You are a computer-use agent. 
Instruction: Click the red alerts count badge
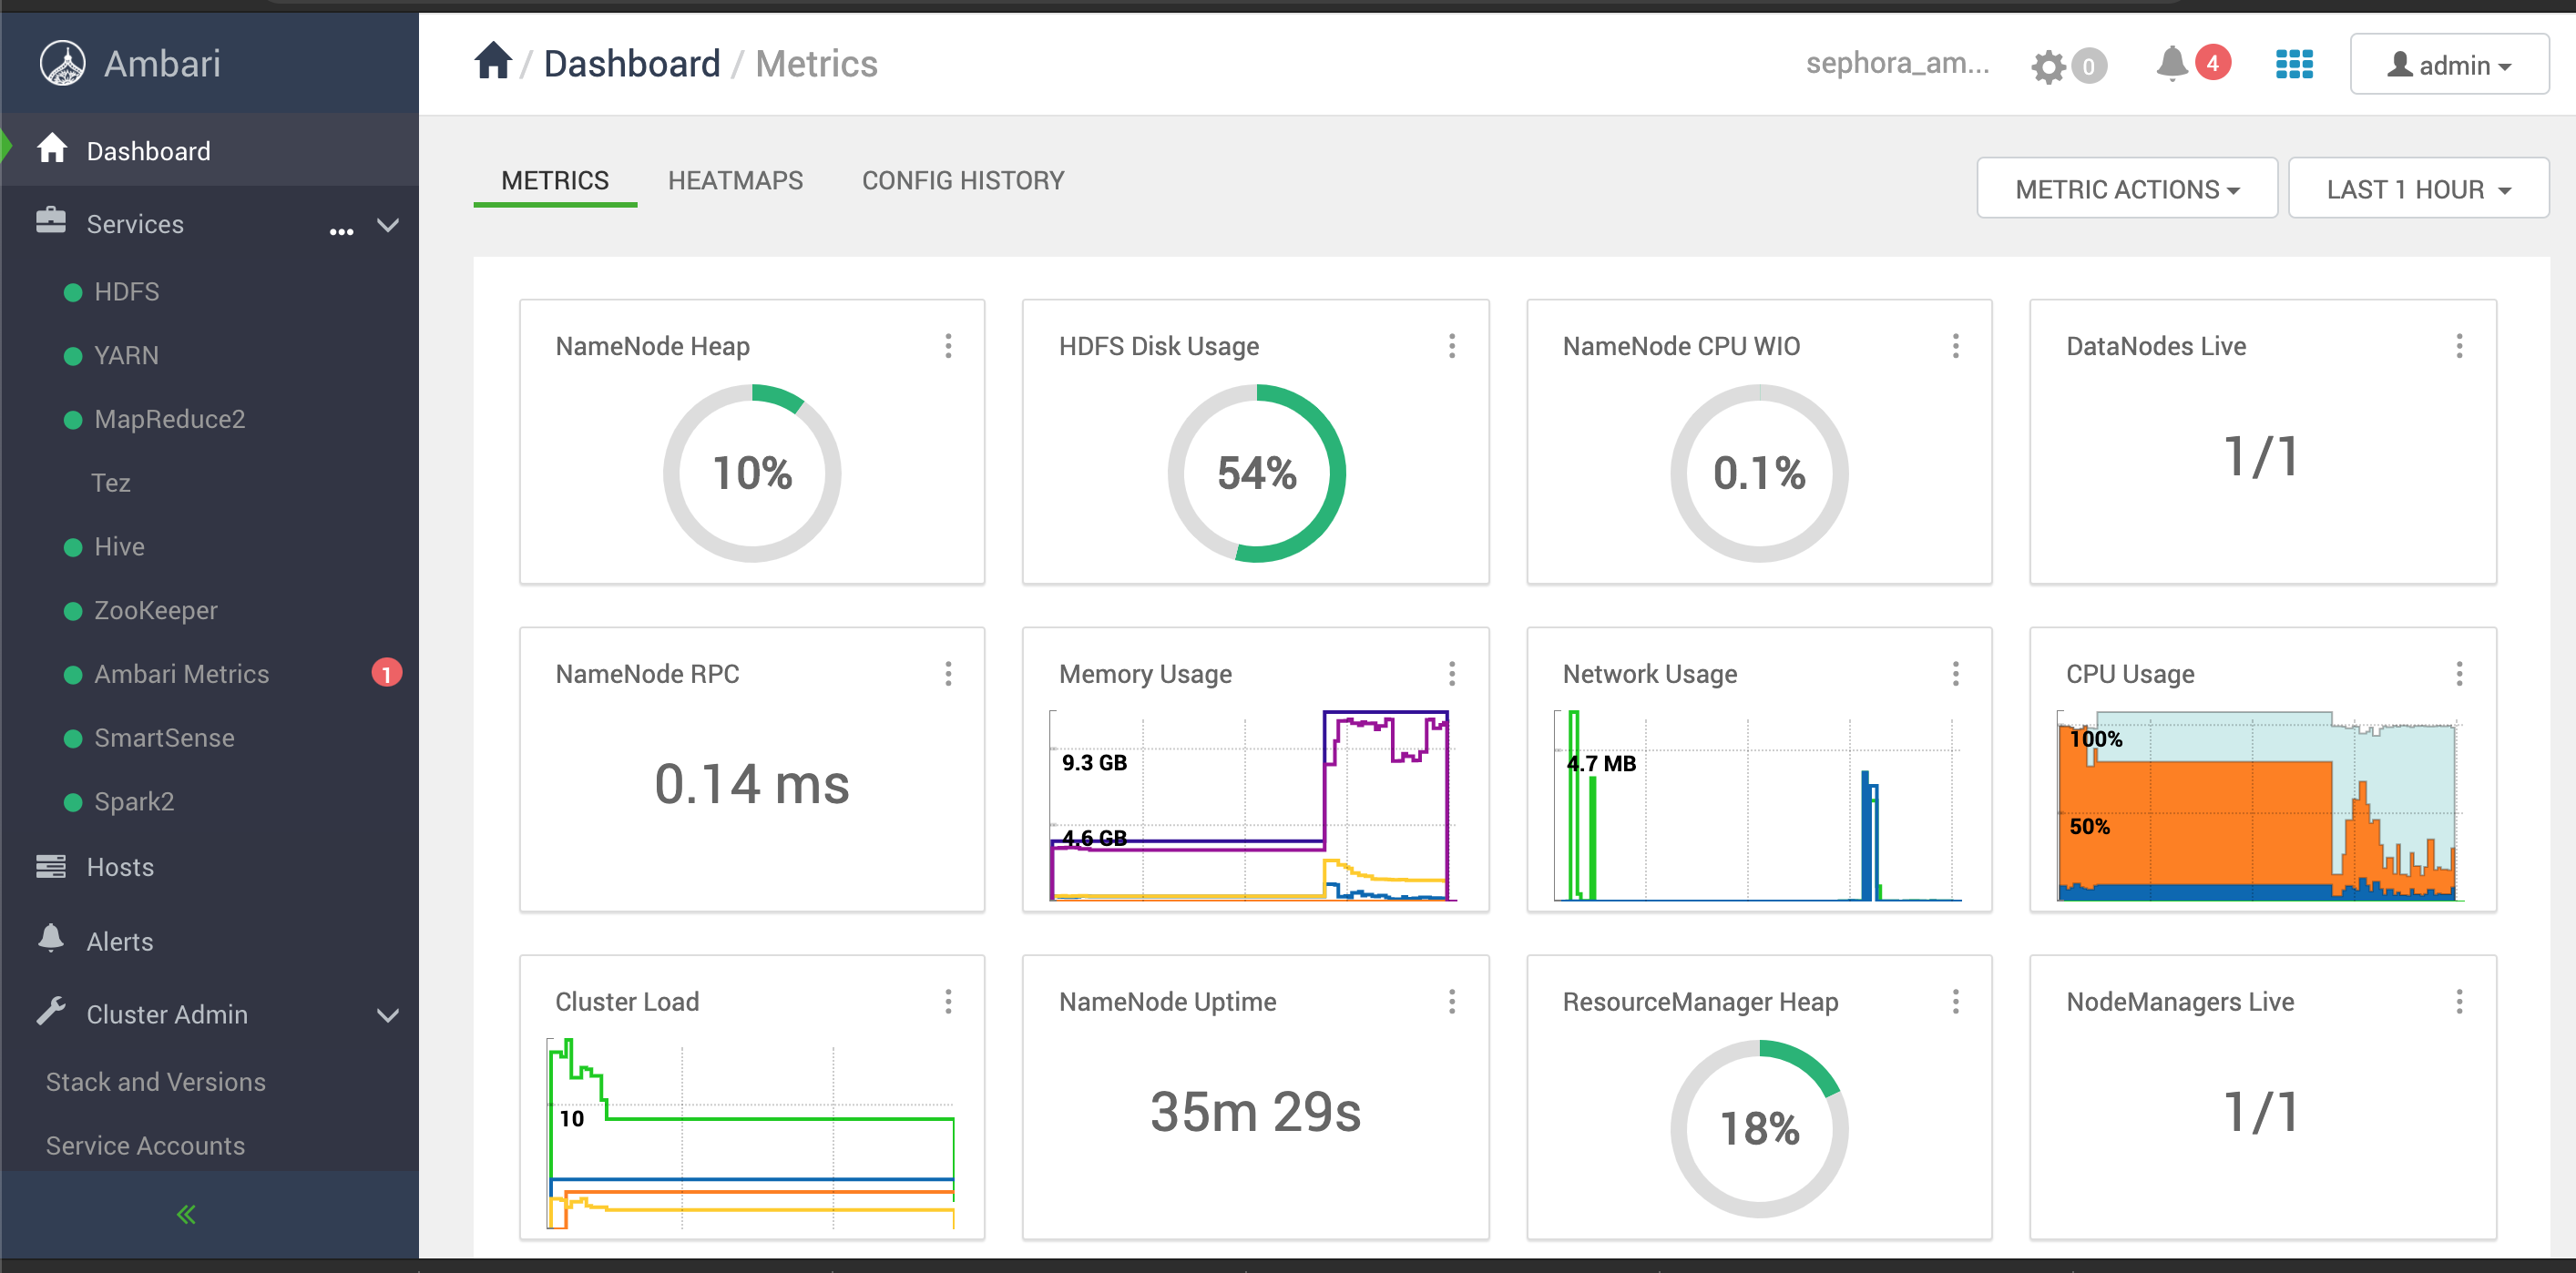click(x=2212, y=63)
